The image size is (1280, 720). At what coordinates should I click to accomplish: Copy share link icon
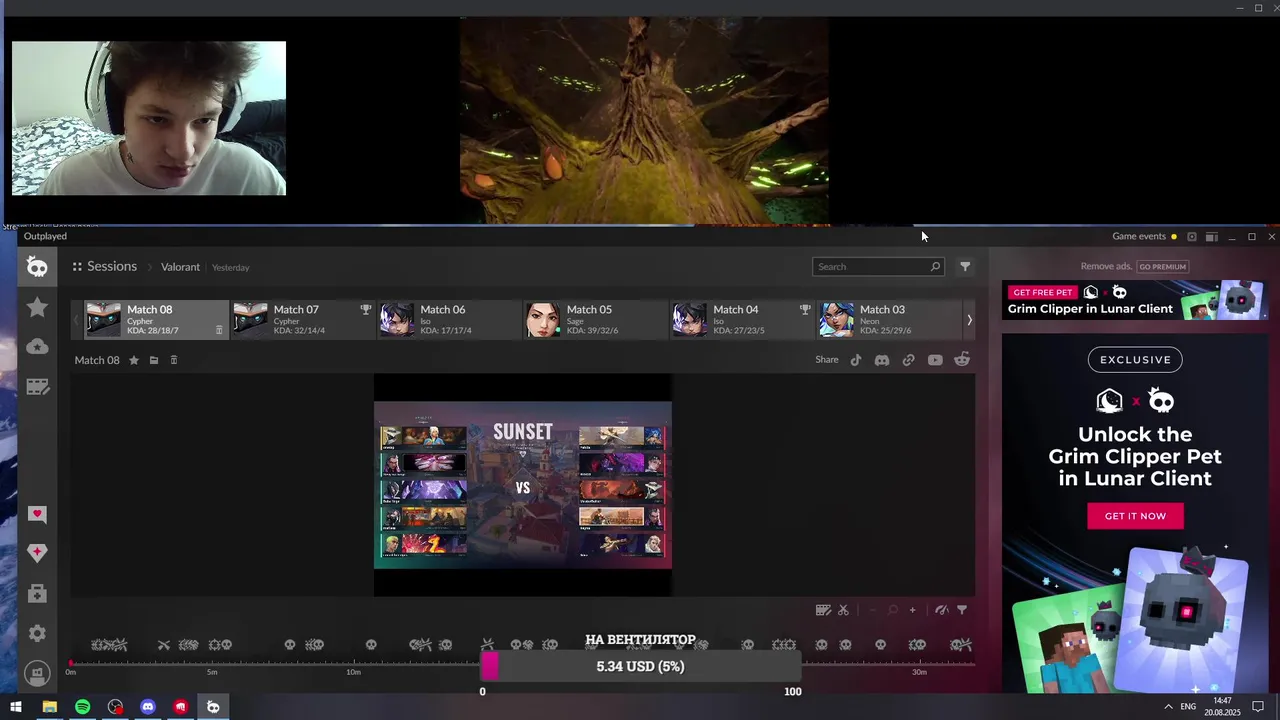point(908,360)
